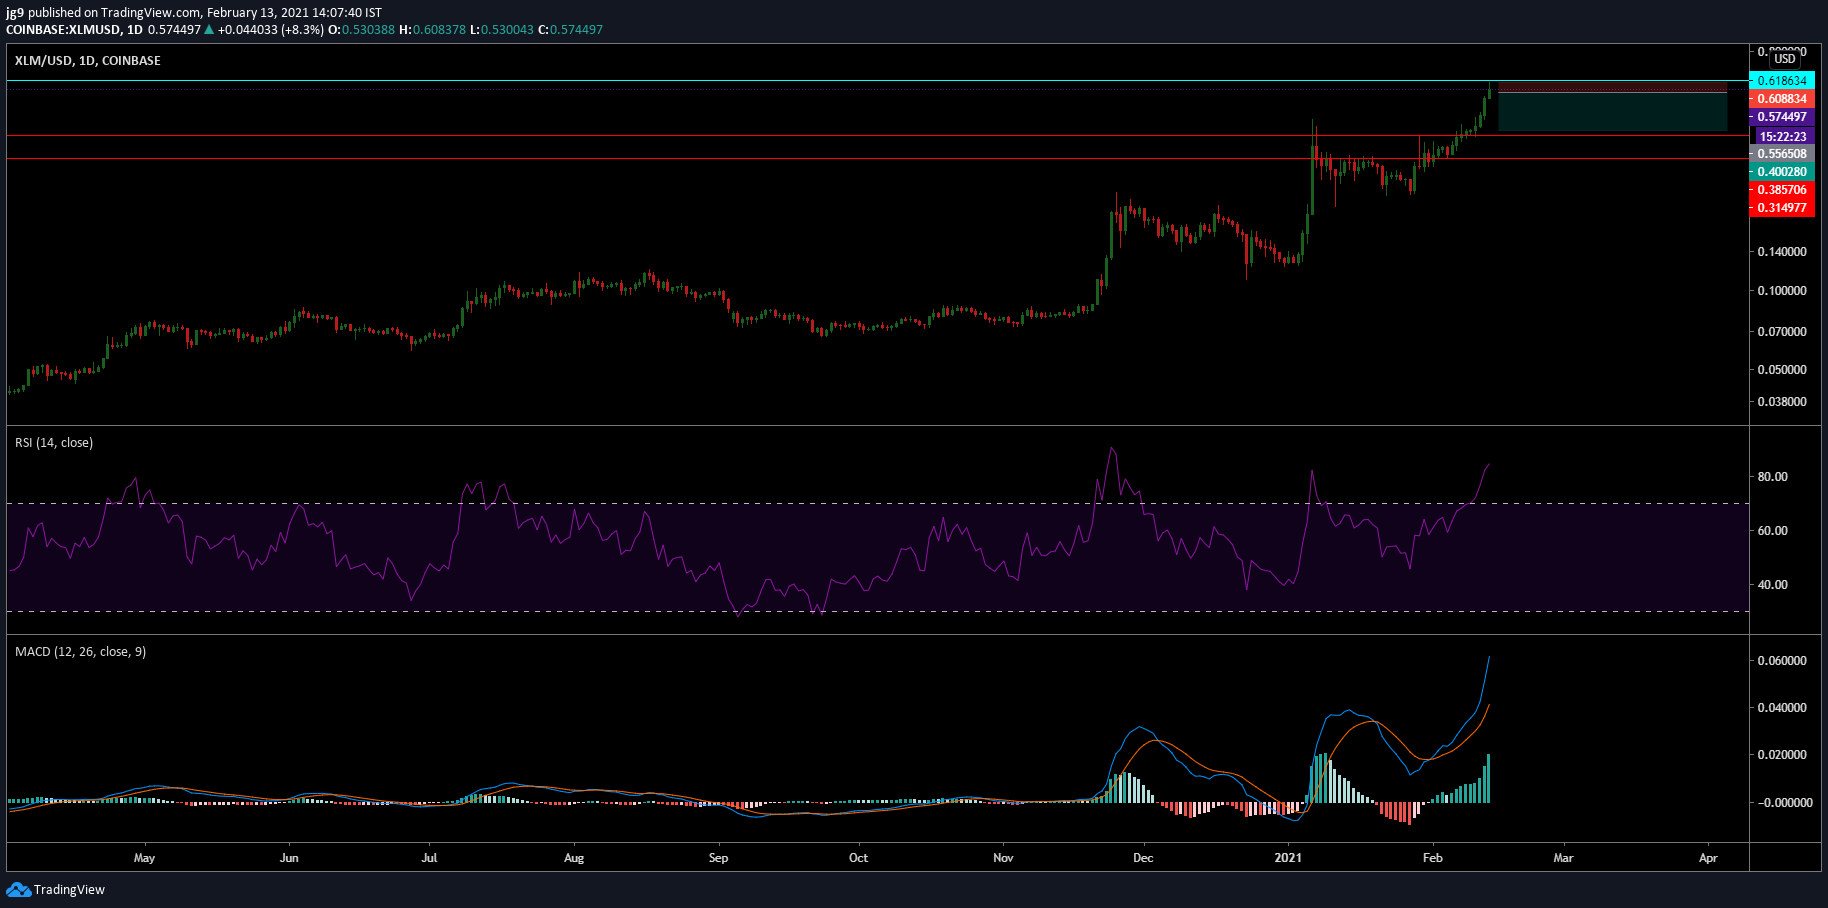This screenshot has width=1828, height=908.
Task: Click the +0.044033 (+8.3%) change value
Action: [x=270, y=30]
